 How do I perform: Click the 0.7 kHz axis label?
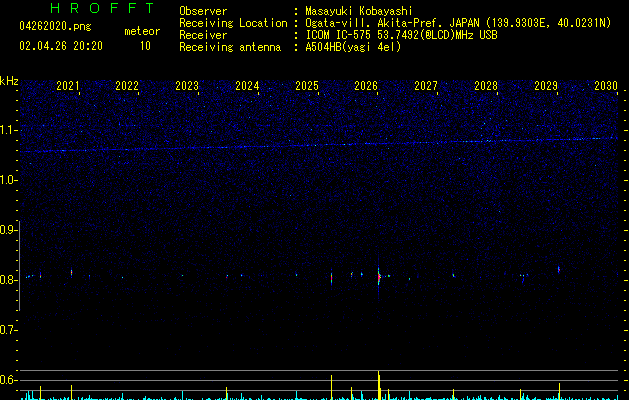(x=9, y=330)
